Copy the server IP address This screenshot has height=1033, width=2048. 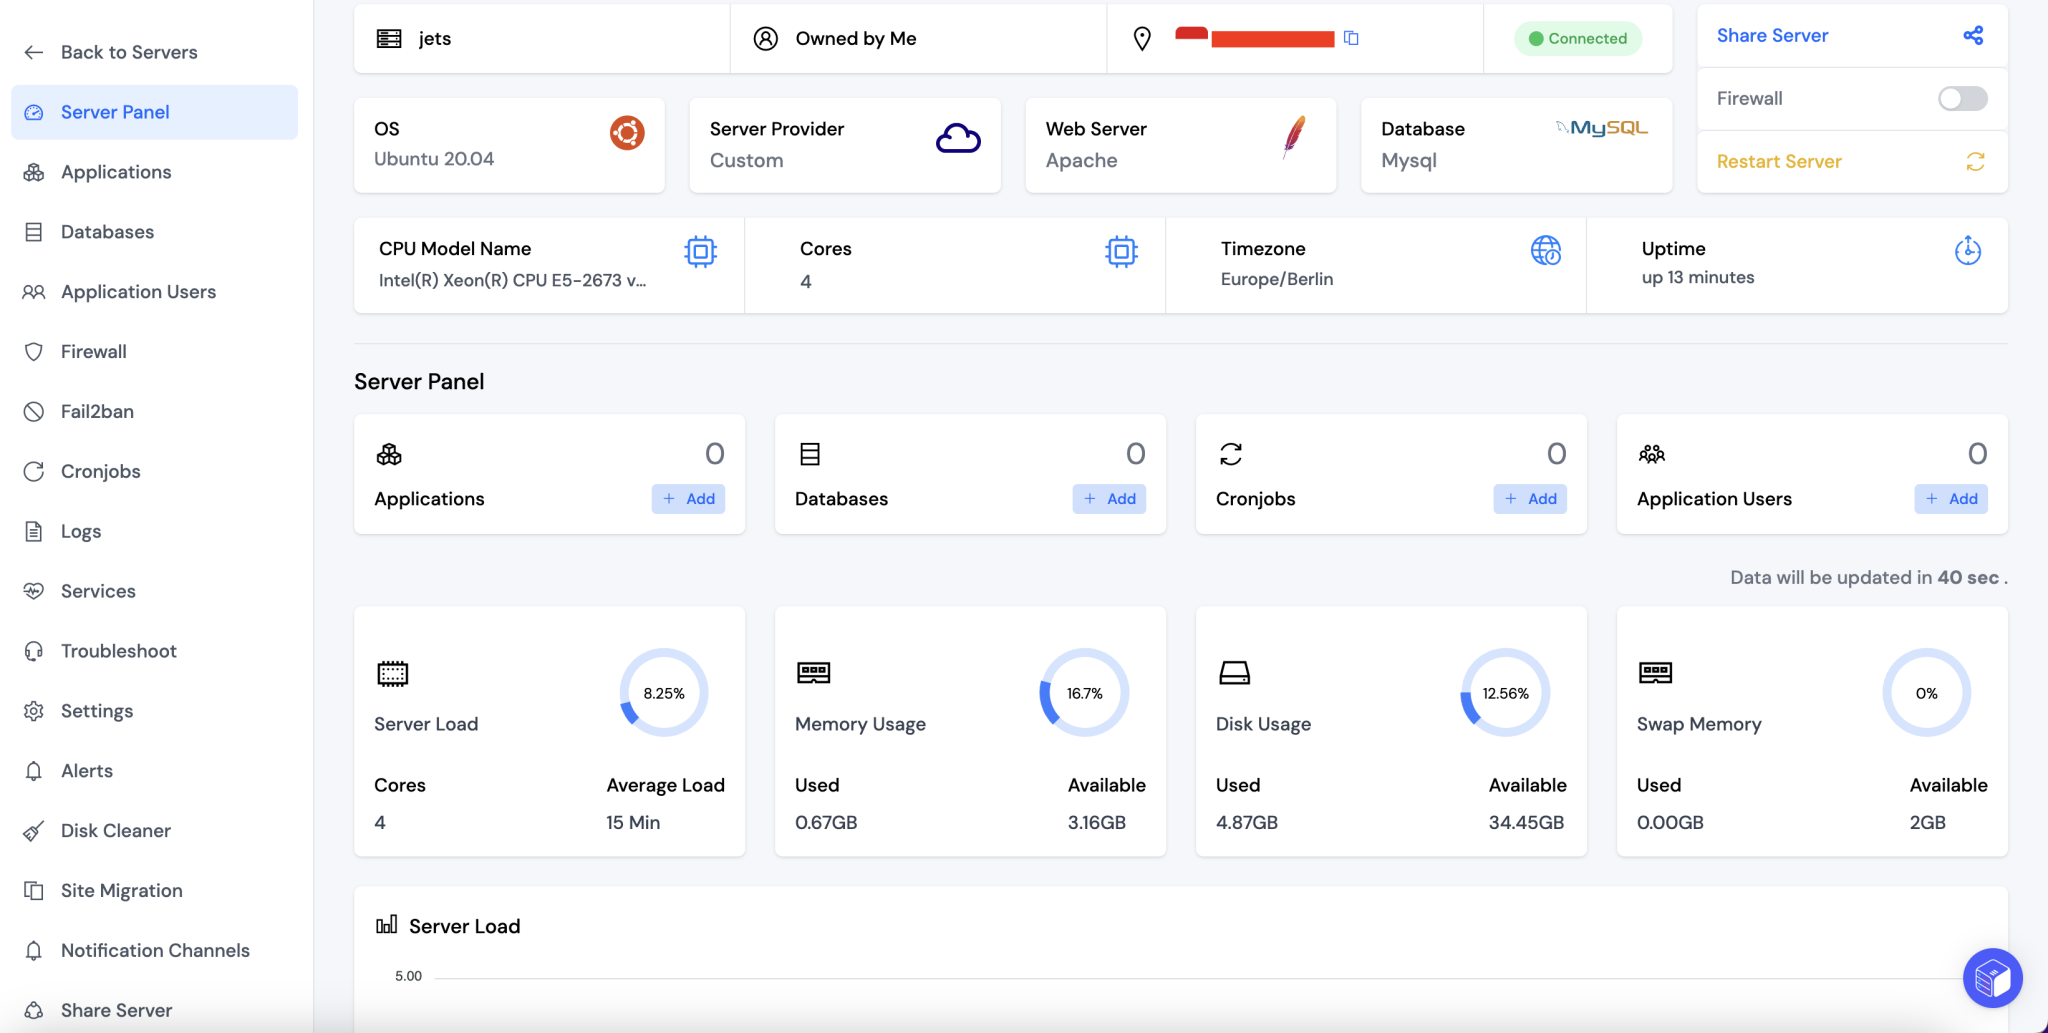click(x=1353, y=37)
